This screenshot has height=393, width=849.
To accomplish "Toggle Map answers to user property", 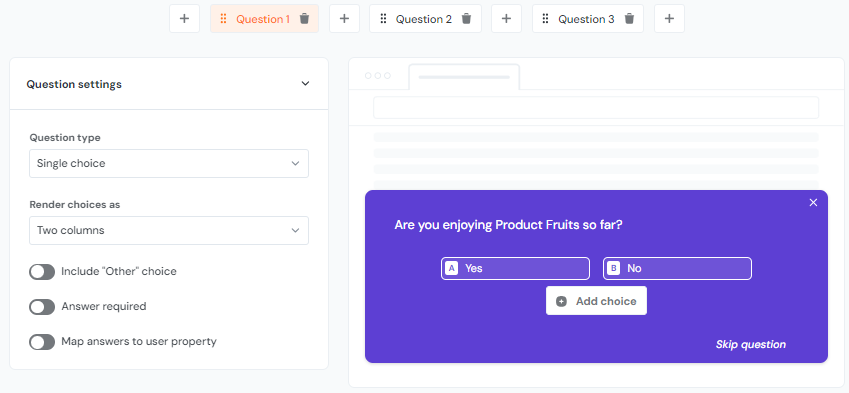I will pos(42,342).
